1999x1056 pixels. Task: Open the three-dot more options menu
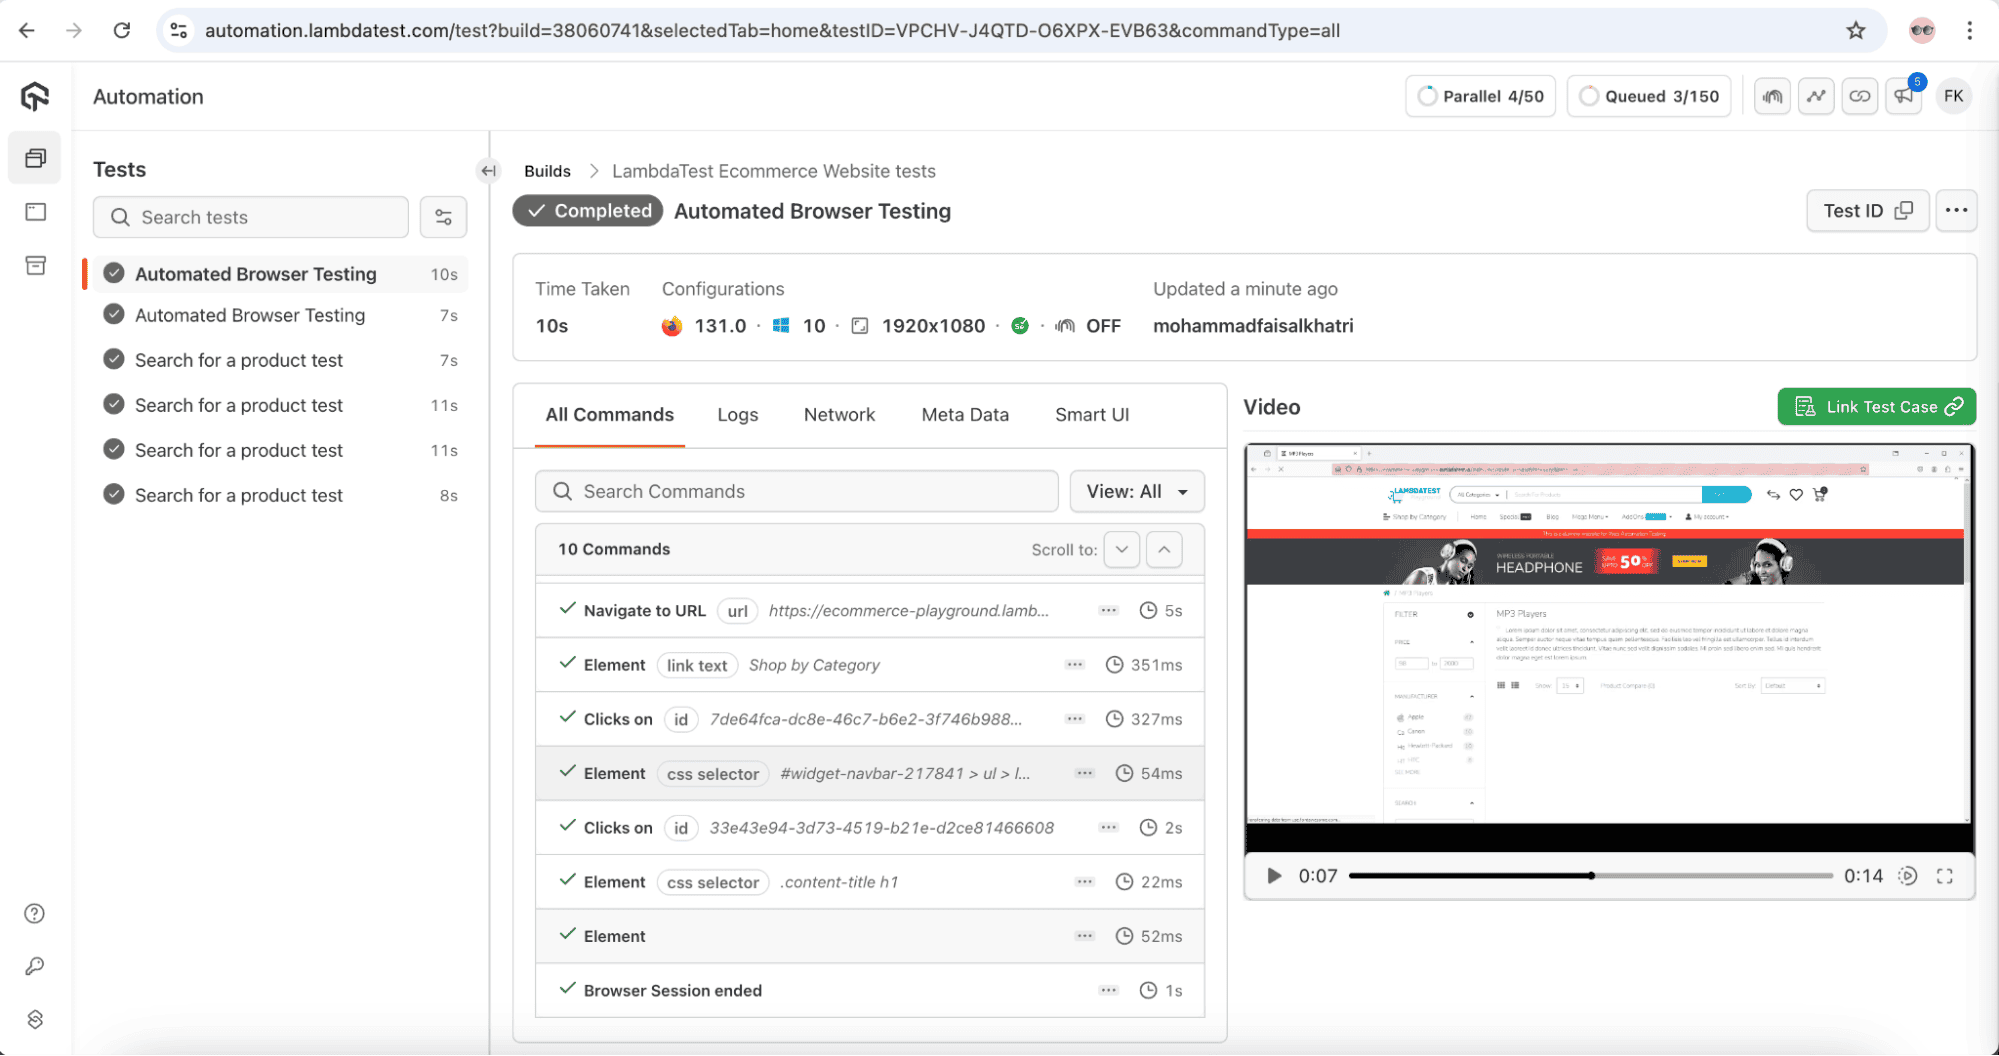pyautogui.click(x=1956, y=211)
